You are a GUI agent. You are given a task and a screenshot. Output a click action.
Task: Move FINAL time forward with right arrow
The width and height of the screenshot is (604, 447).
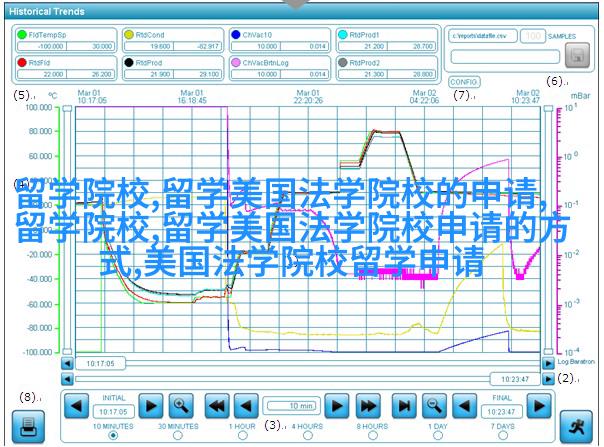539,406
